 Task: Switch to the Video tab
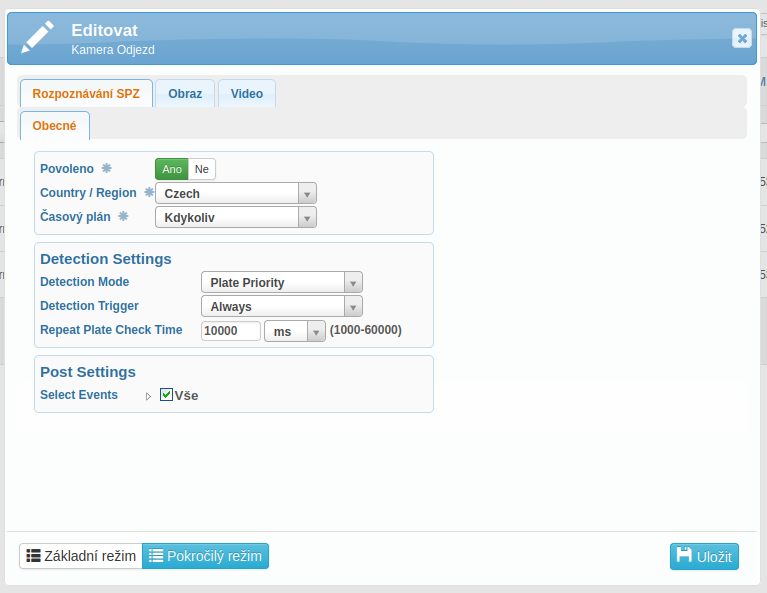pyautogui.click(x=247, y=94)
